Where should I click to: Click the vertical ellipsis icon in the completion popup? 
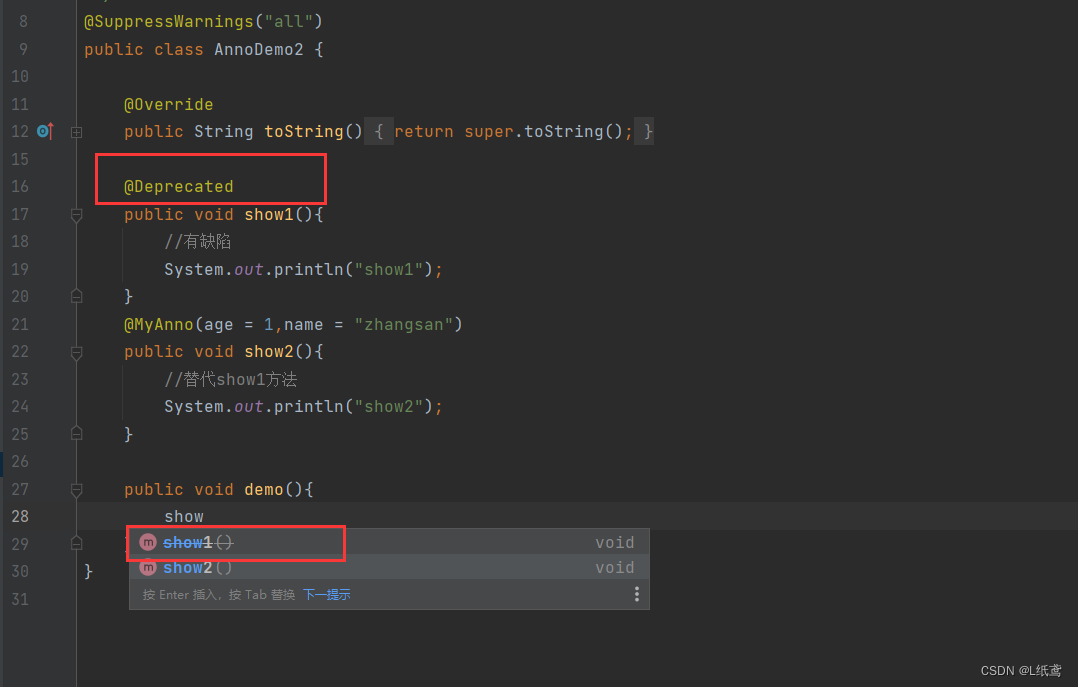637,593
